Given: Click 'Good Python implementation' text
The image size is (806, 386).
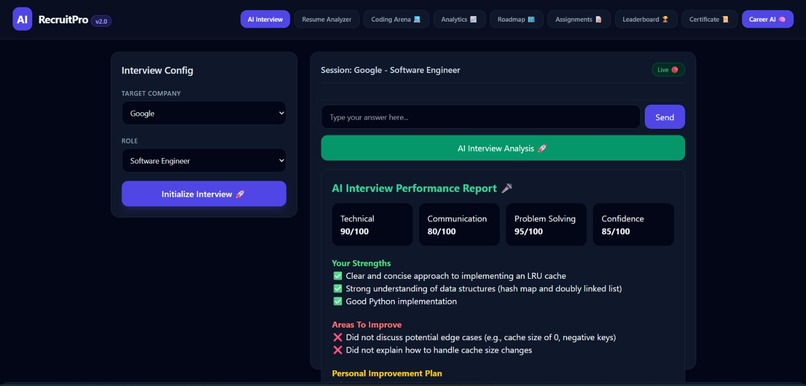Looking at the screenshot, I should (x=401, y=301).
